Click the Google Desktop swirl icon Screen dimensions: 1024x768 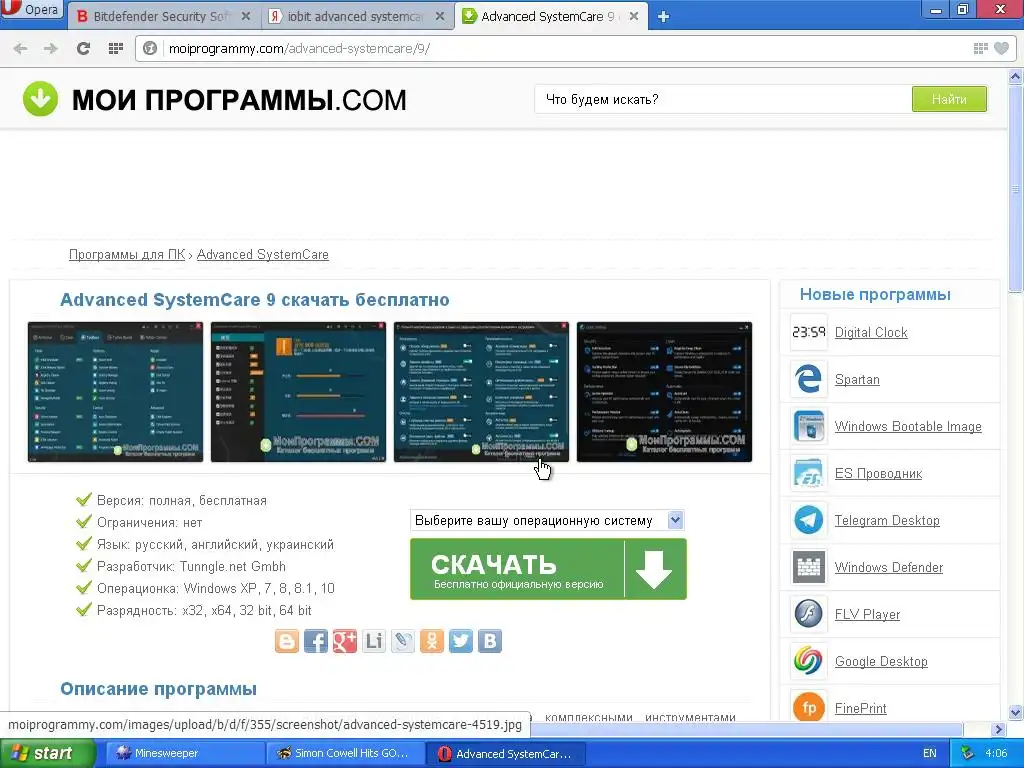tap(808, 662)
